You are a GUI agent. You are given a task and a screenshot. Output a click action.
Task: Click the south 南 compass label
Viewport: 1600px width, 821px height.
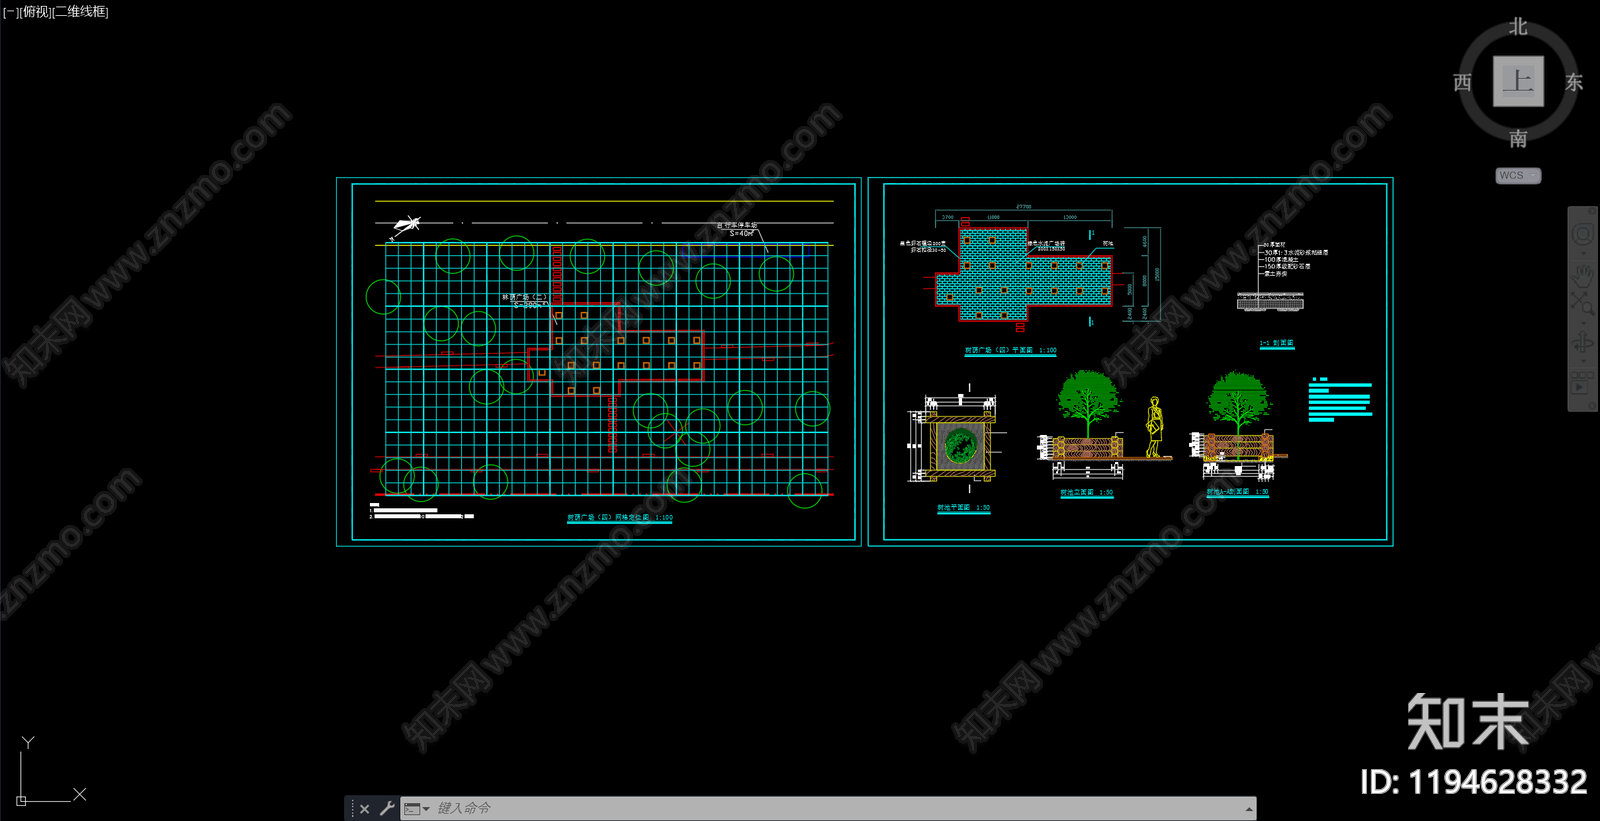1518,138
